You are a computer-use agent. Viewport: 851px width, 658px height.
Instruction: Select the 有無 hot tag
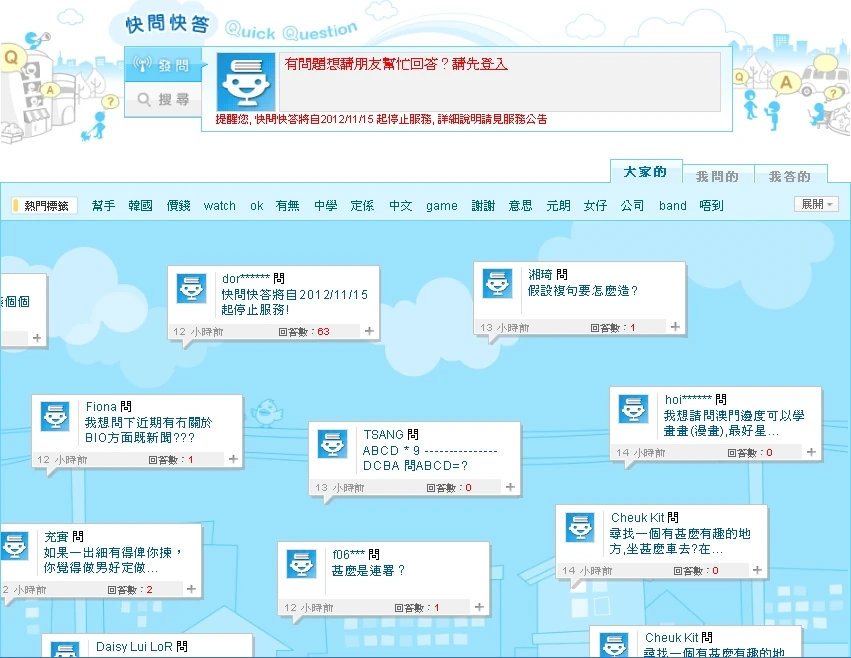point(288,206)
